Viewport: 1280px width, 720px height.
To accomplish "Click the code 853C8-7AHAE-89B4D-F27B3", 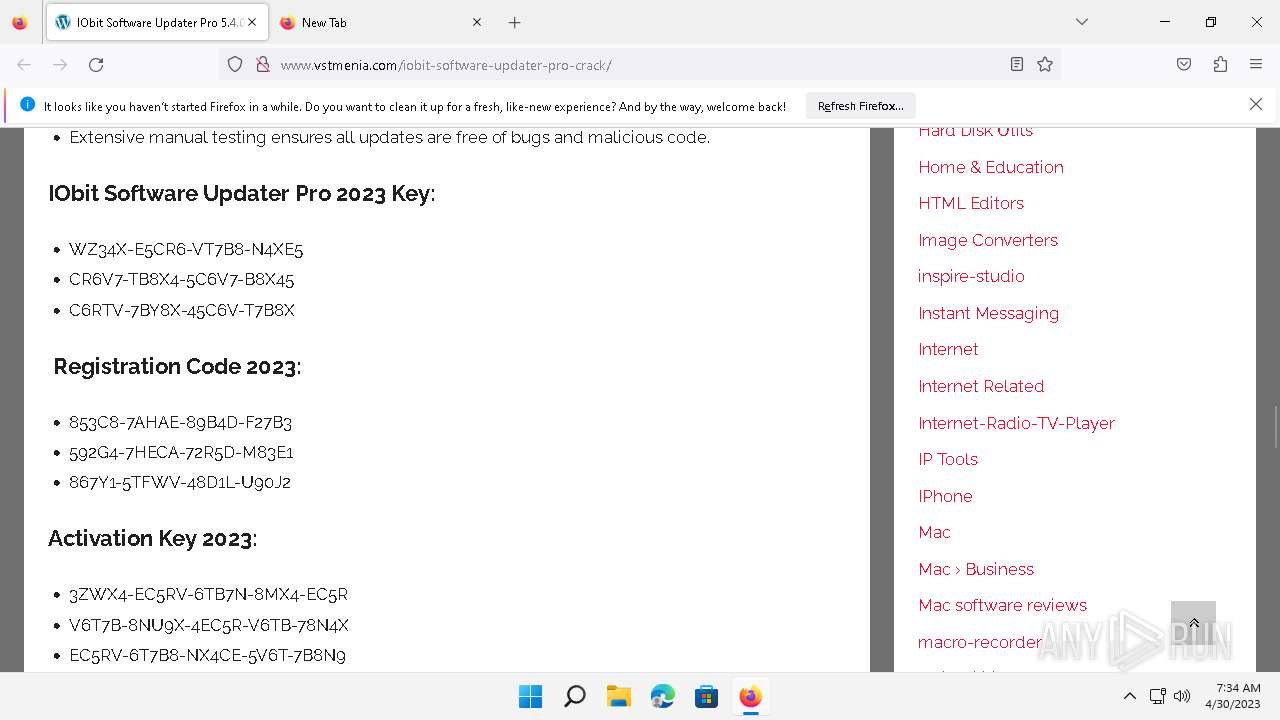I will 180,422.
